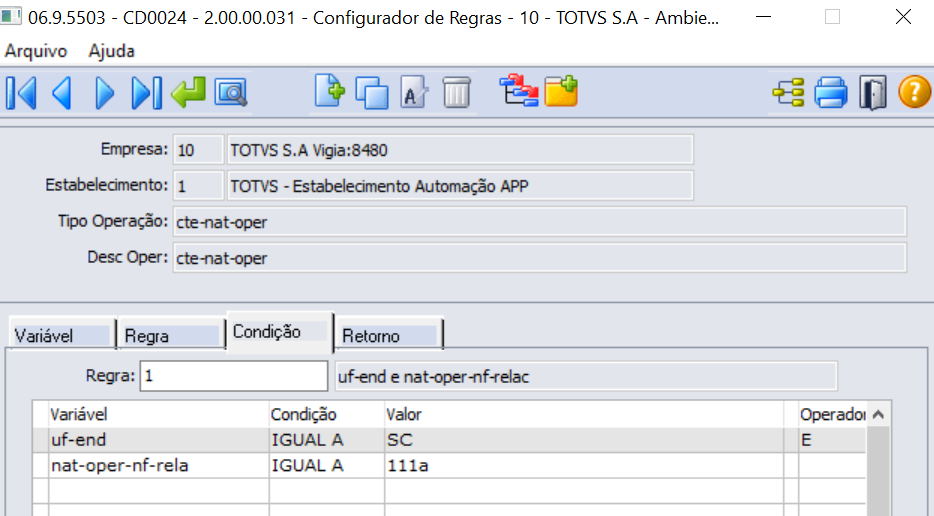Edit the record with the pencil icon
The image size is (934, 516).
click(414, 93)
